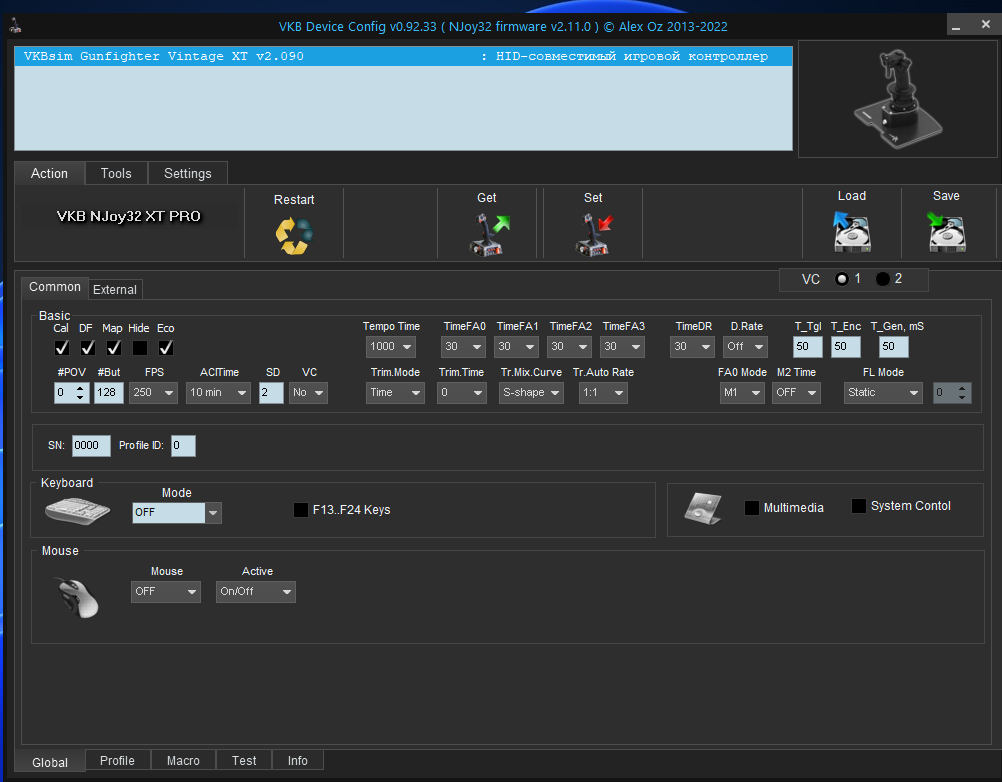
Task: Open the TimeFA0 dropdown
Action: 463,347
